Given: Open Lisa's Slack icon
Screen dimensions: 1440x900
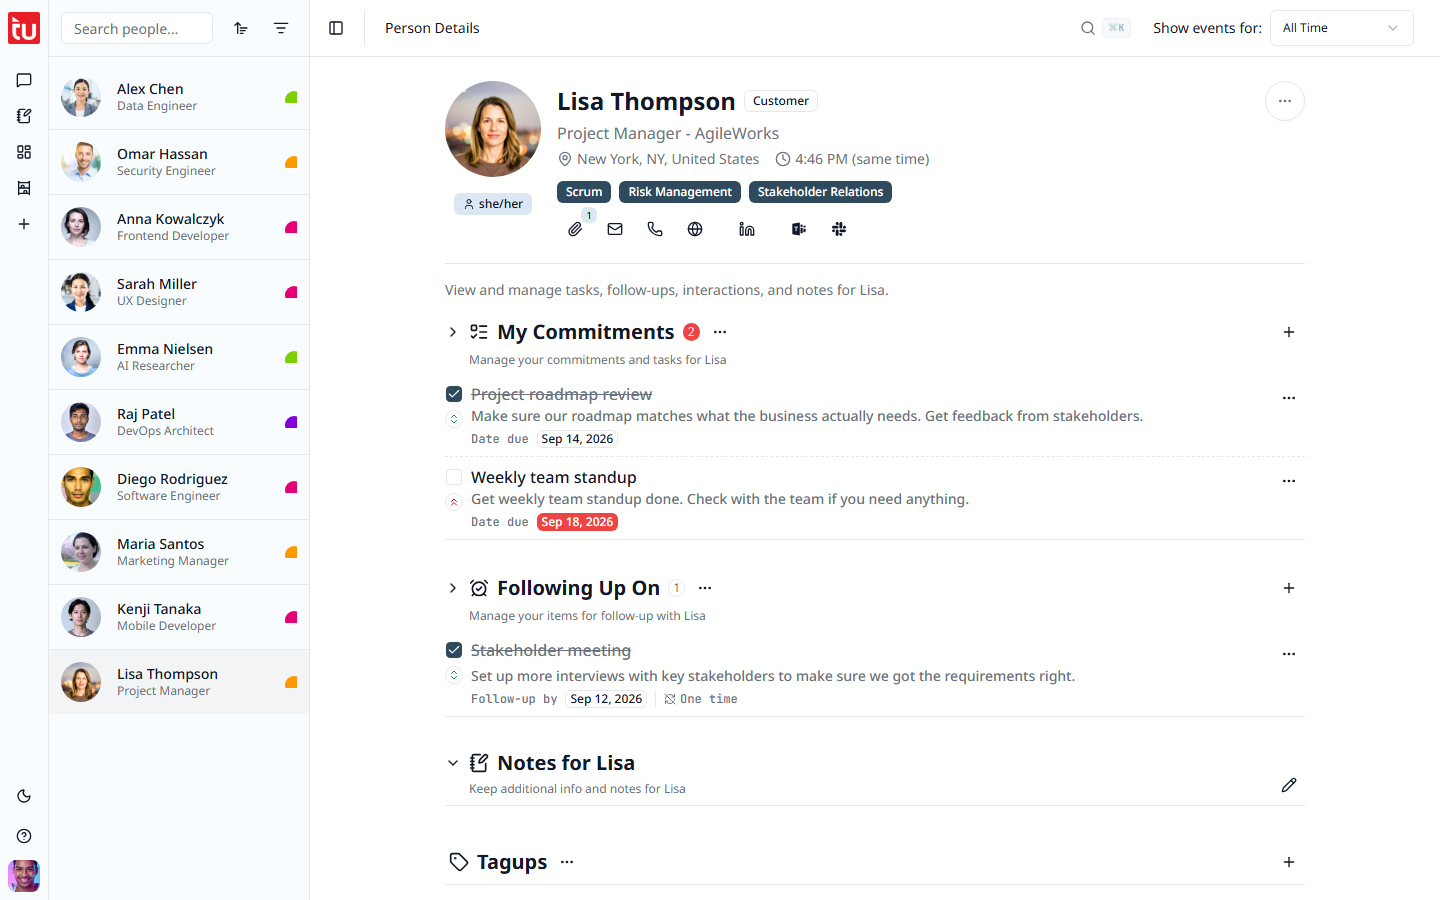Looking at the screenshot, I should (839, 229).
